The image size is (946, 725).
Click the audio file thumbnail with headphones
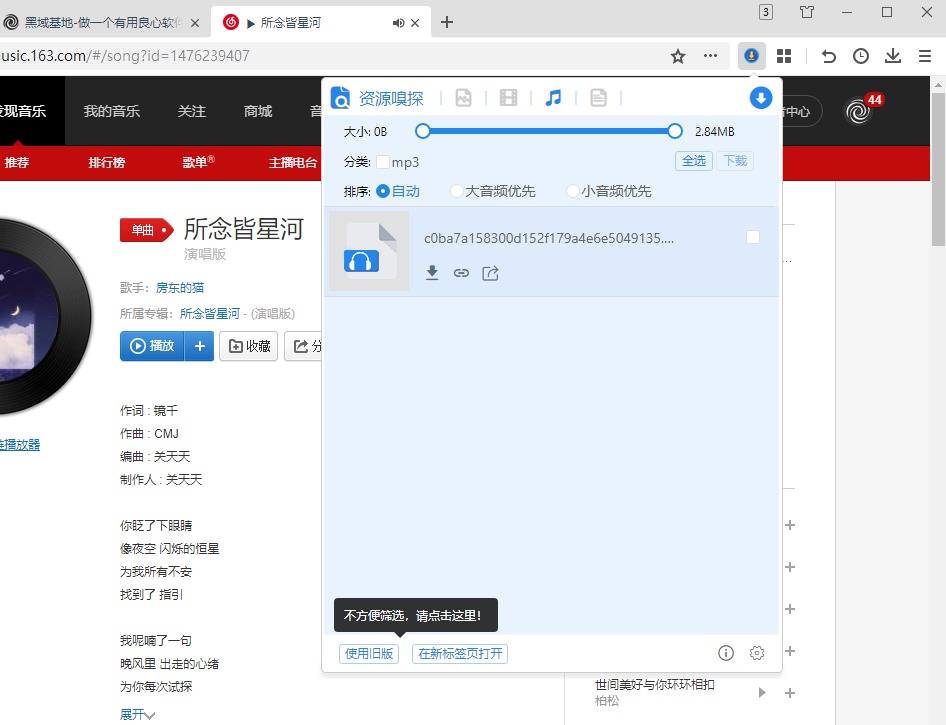369,251
